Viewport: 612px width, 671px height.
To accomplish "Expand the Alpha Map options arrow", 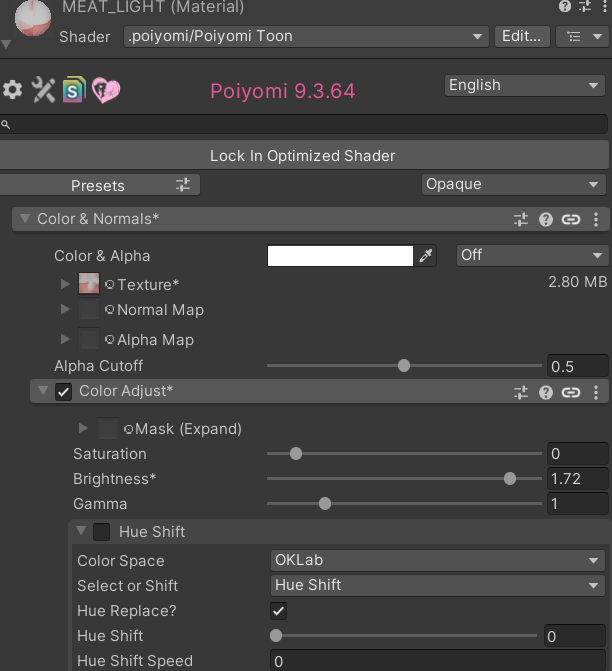I will coord(65,339).
